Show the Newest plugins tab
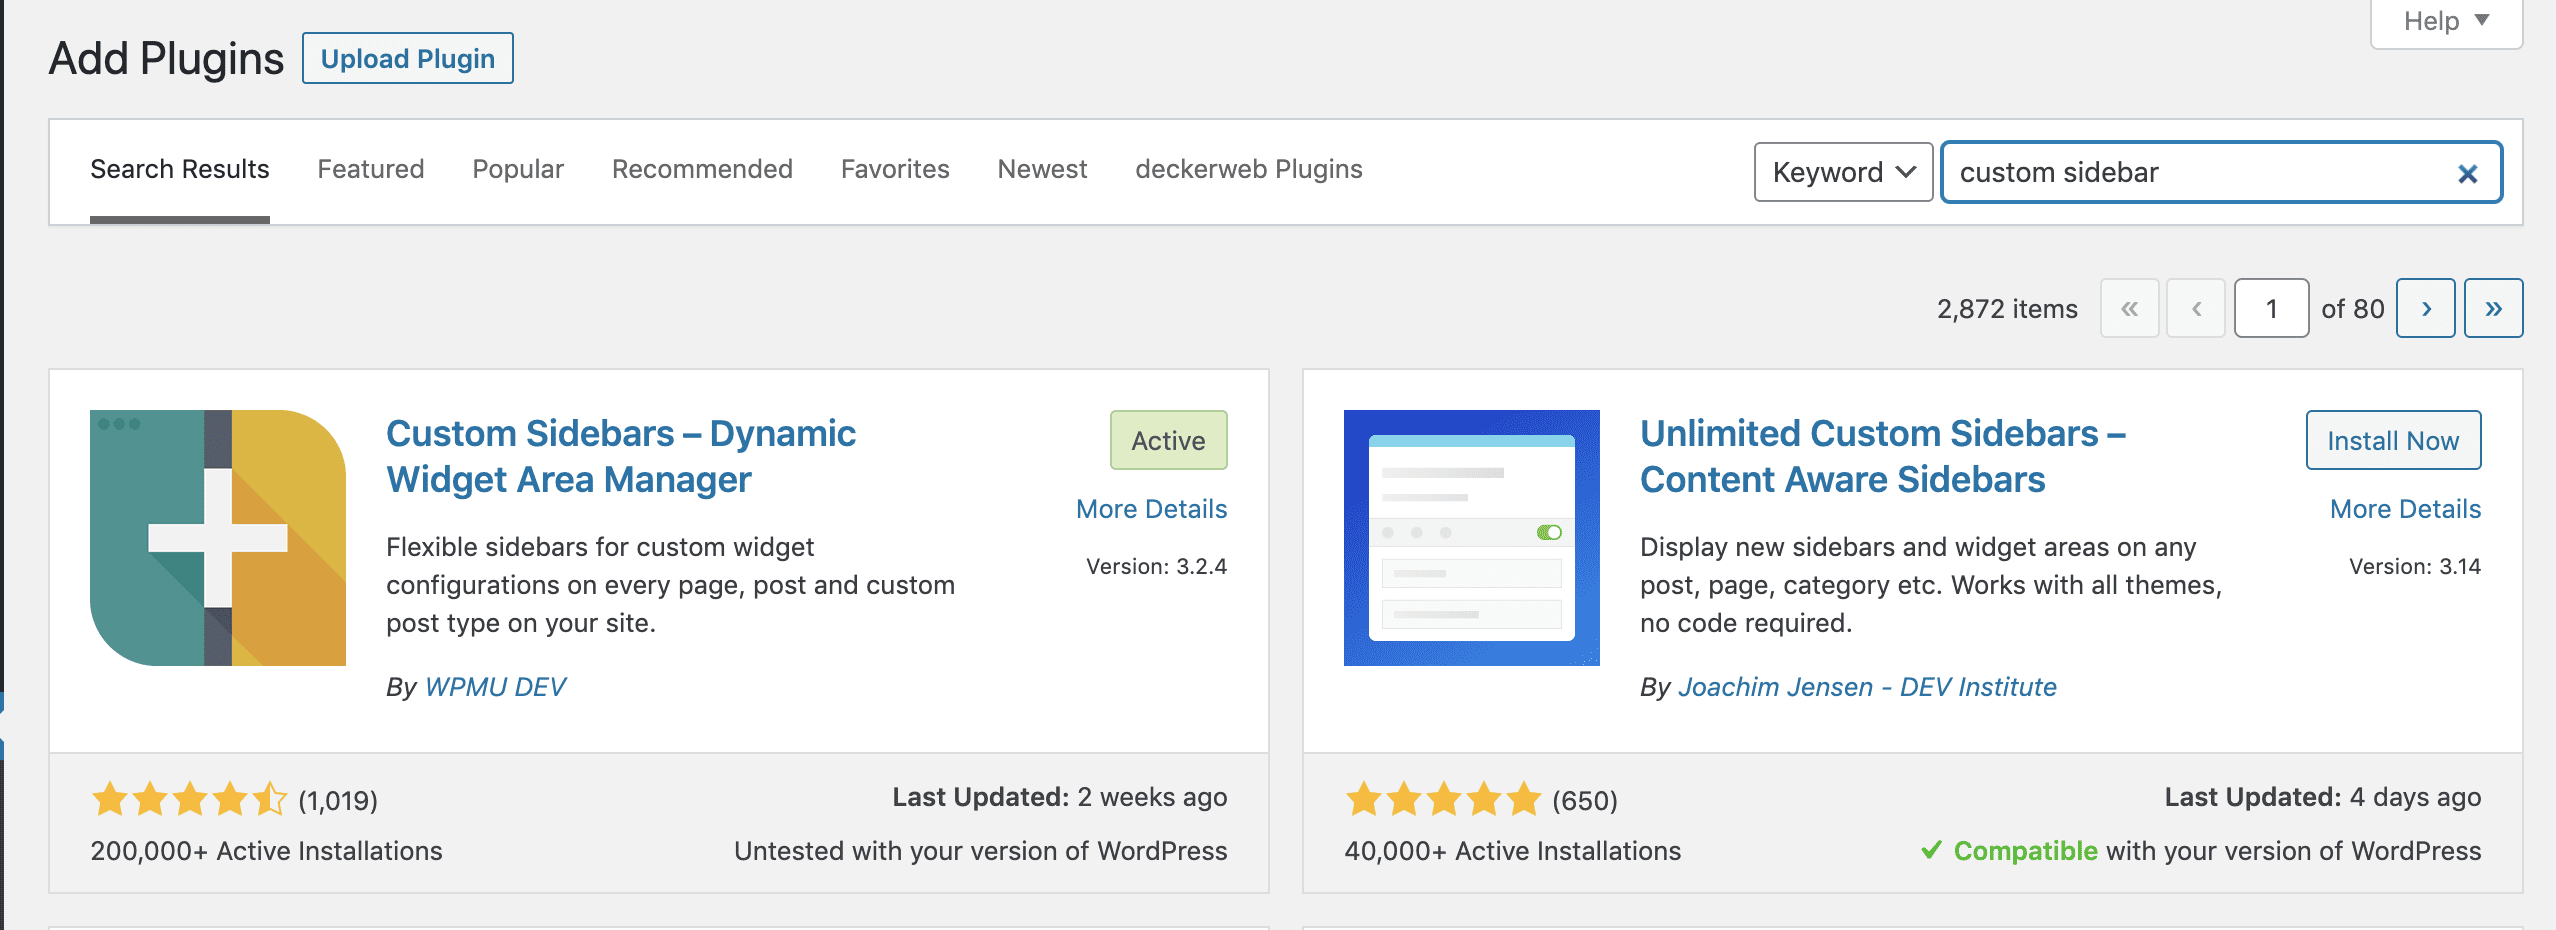 tap(1042, 169)
